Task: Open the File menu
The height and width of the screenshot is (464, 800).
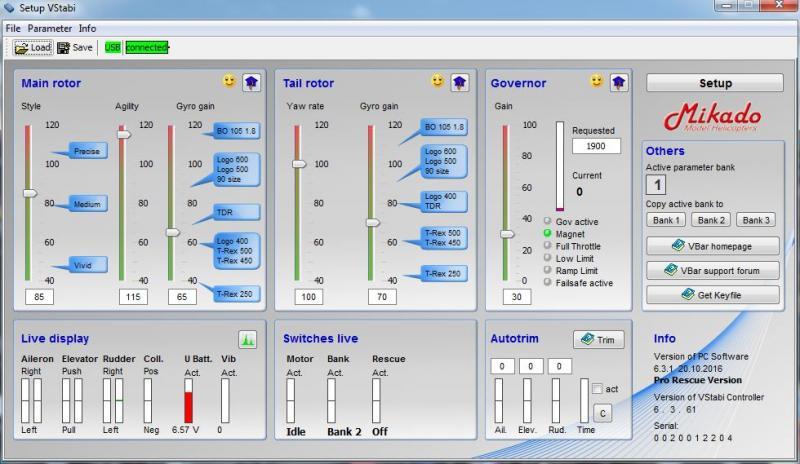Action: pos(13,28)
